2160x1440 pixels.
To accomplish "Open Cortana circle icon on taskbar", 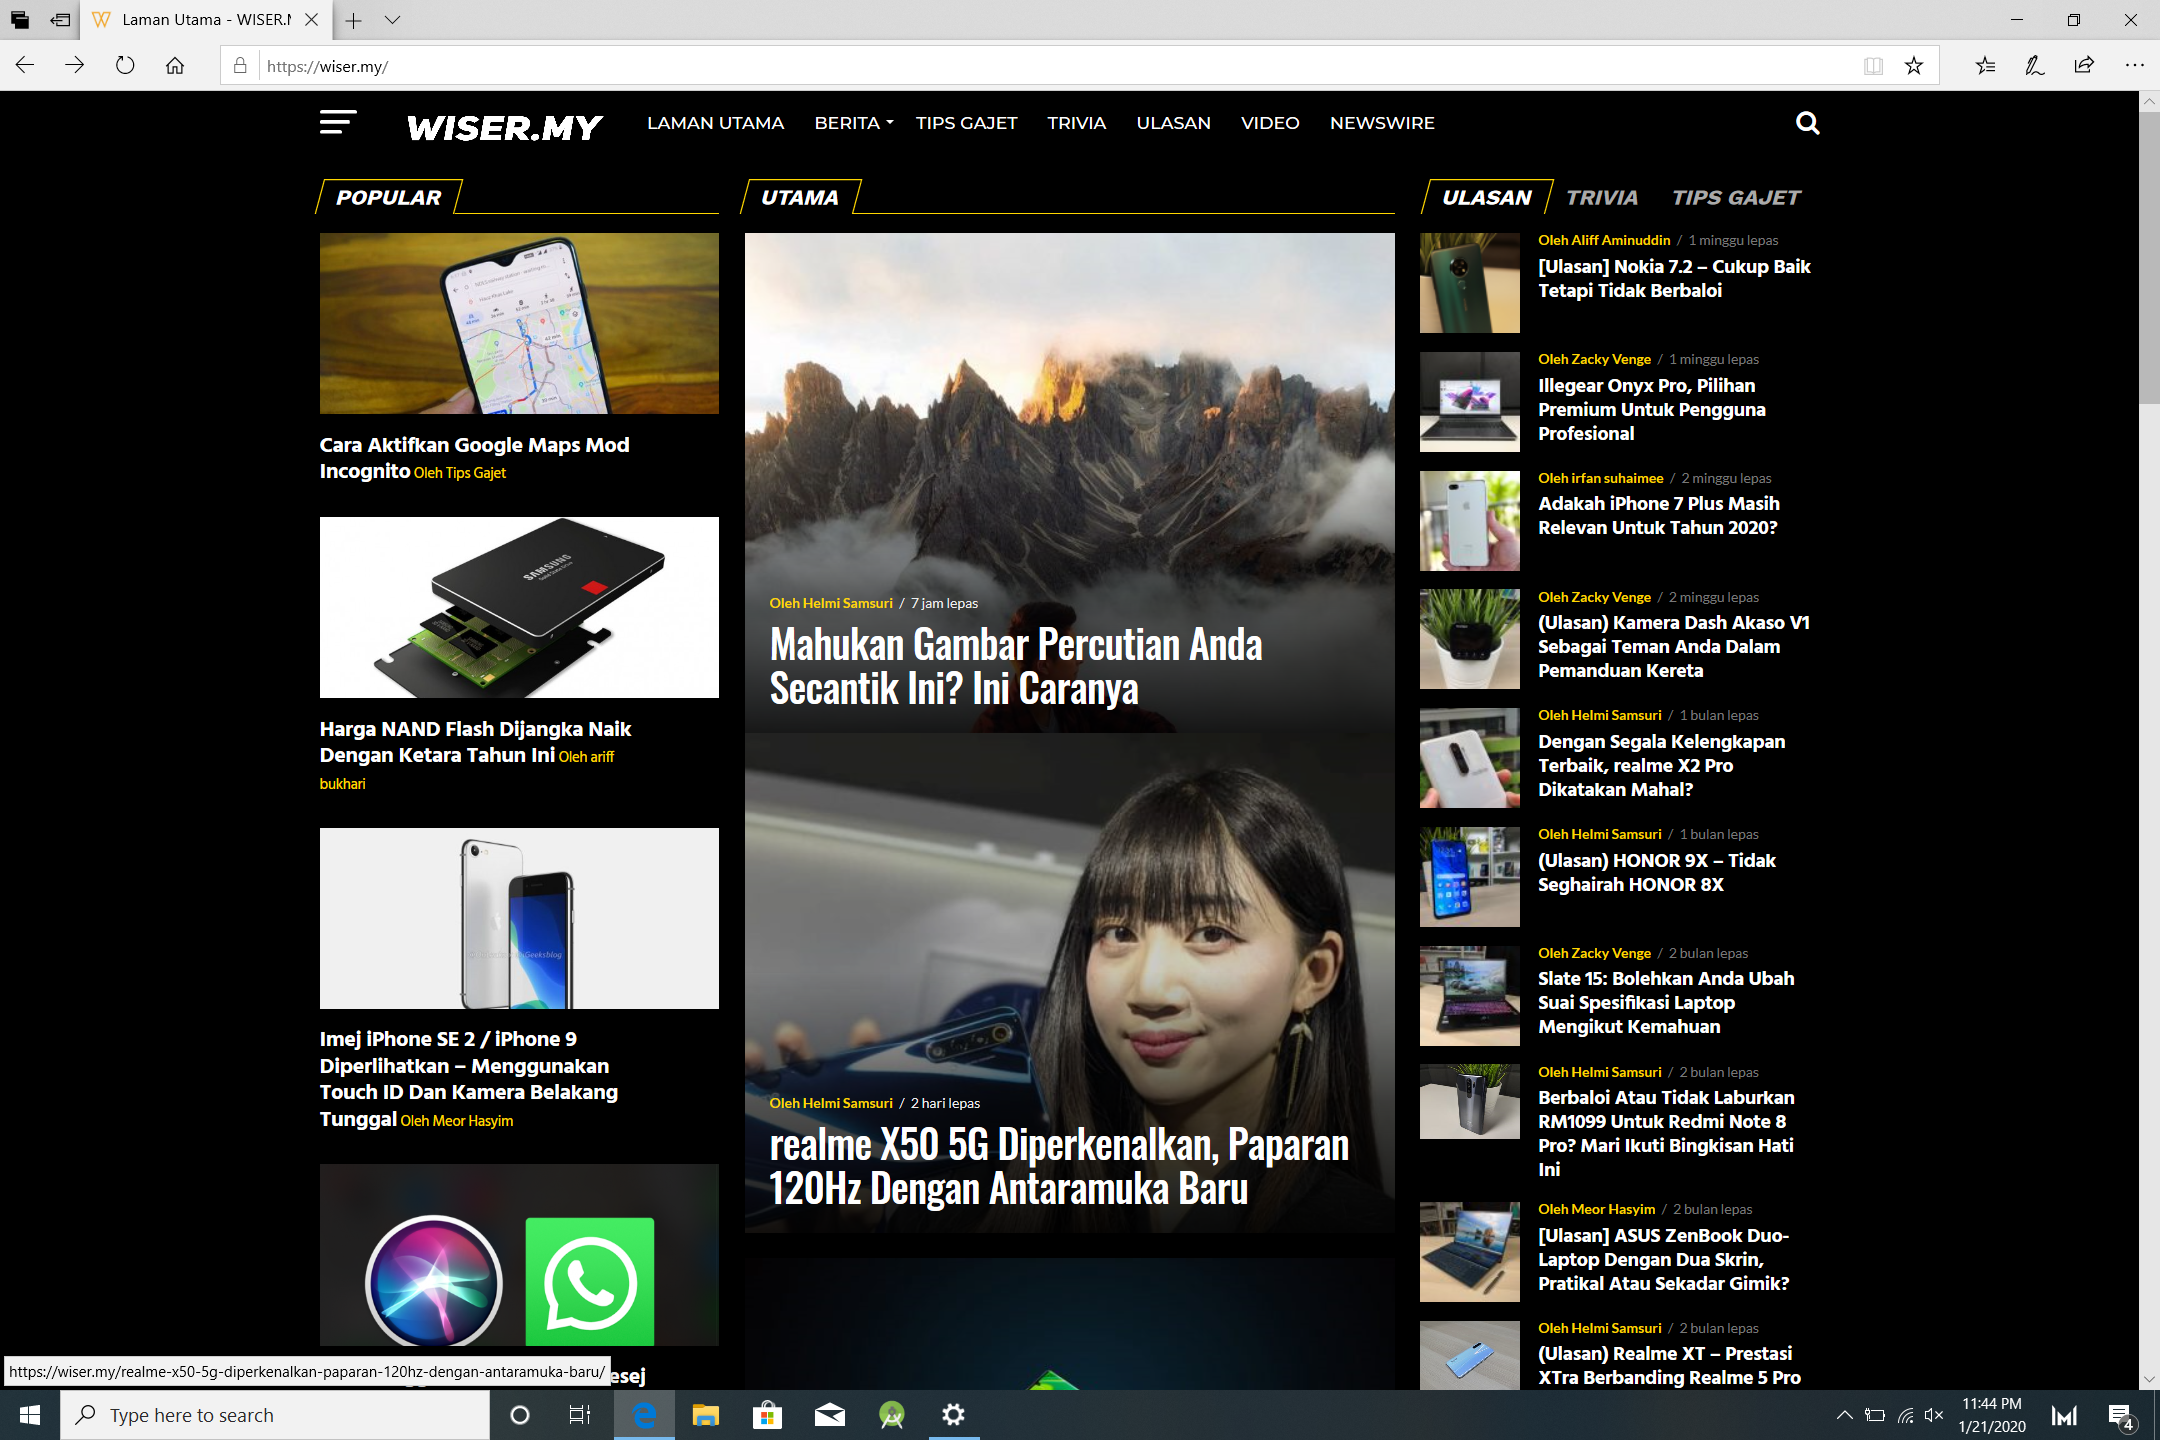I will tap(520, 1415).
